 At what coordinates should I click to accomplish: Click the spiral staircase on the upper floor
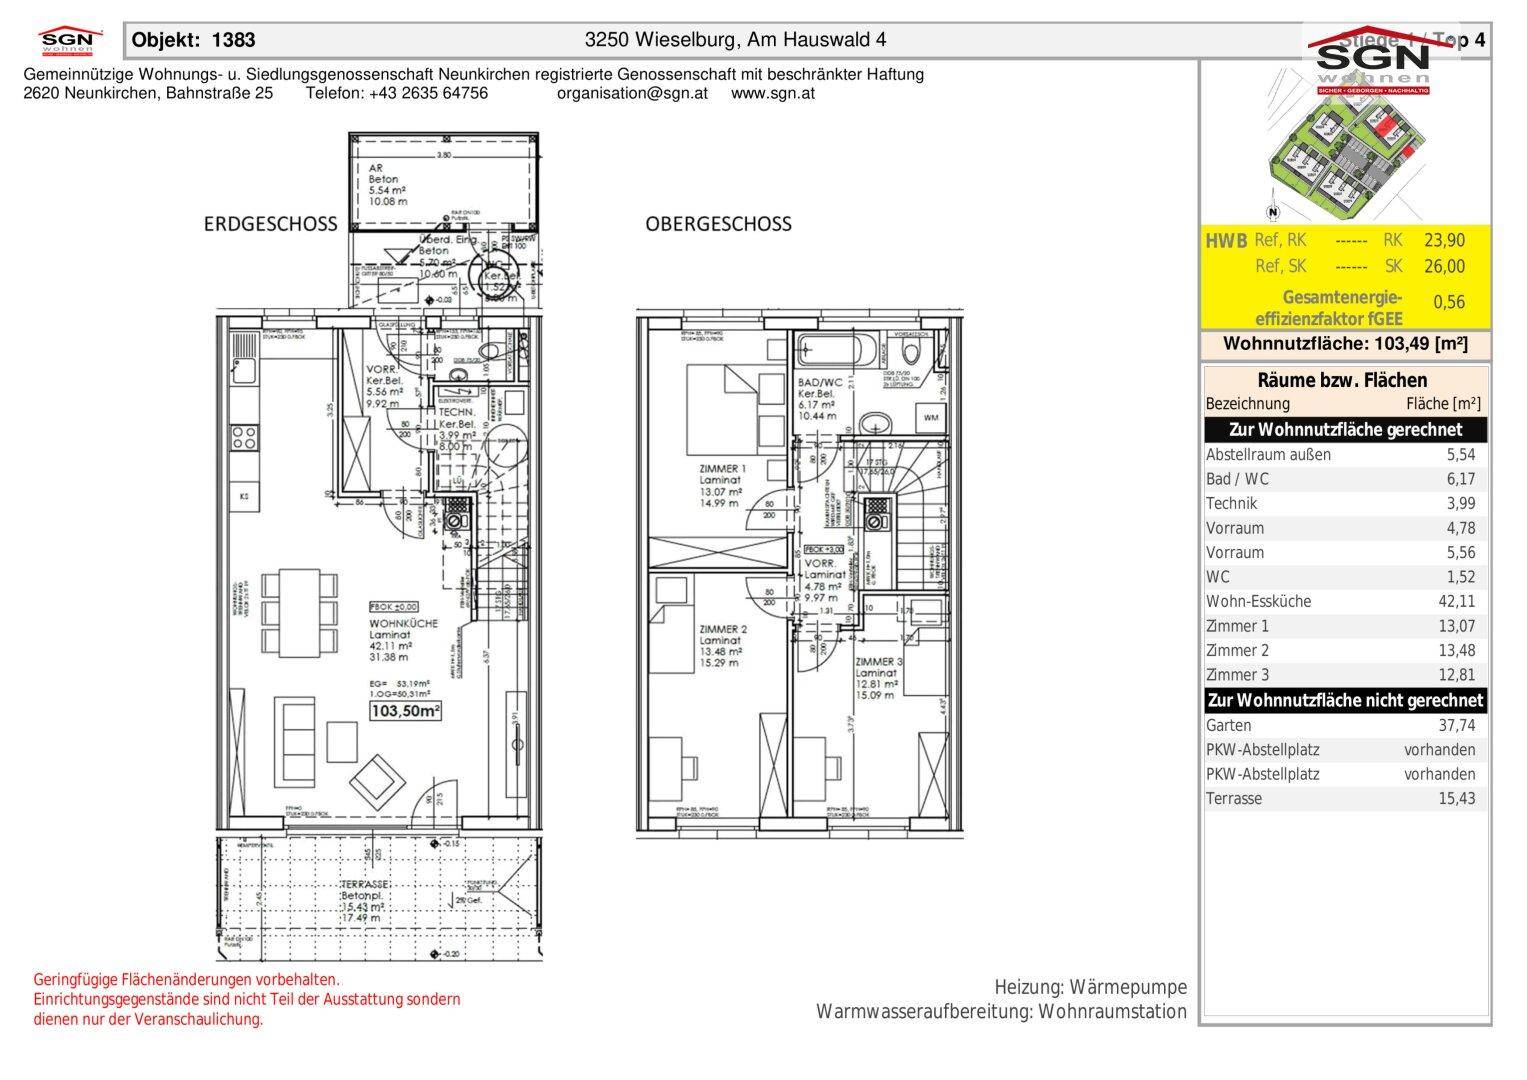(908, 517)
